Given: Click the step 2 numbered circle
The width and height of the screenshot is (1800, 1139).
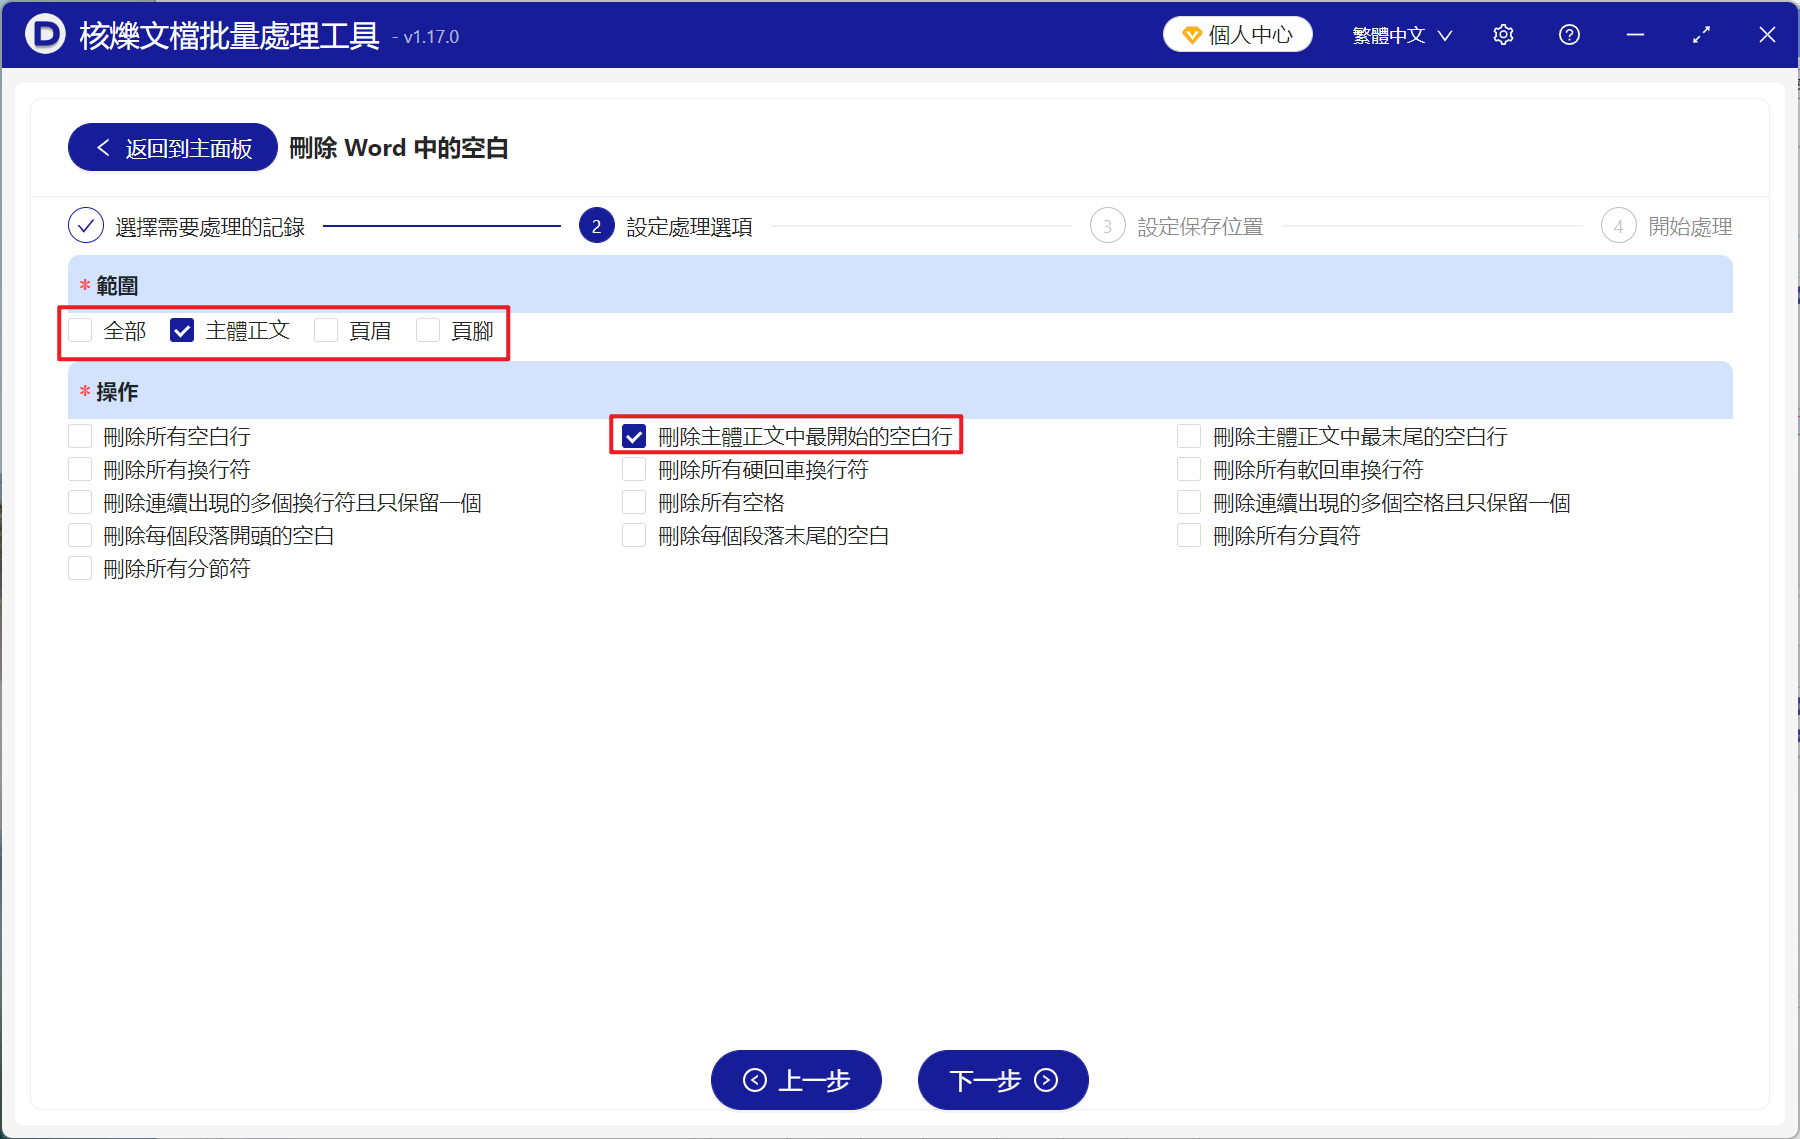Looking at the screenshot, I should [596, 226].
